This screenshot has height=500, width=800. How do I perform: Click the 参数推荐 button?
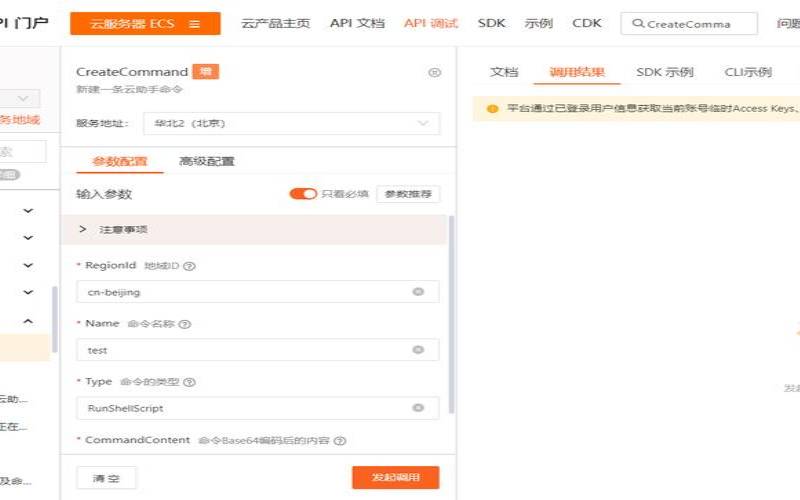pyautogui.click(x=408, y=194)
